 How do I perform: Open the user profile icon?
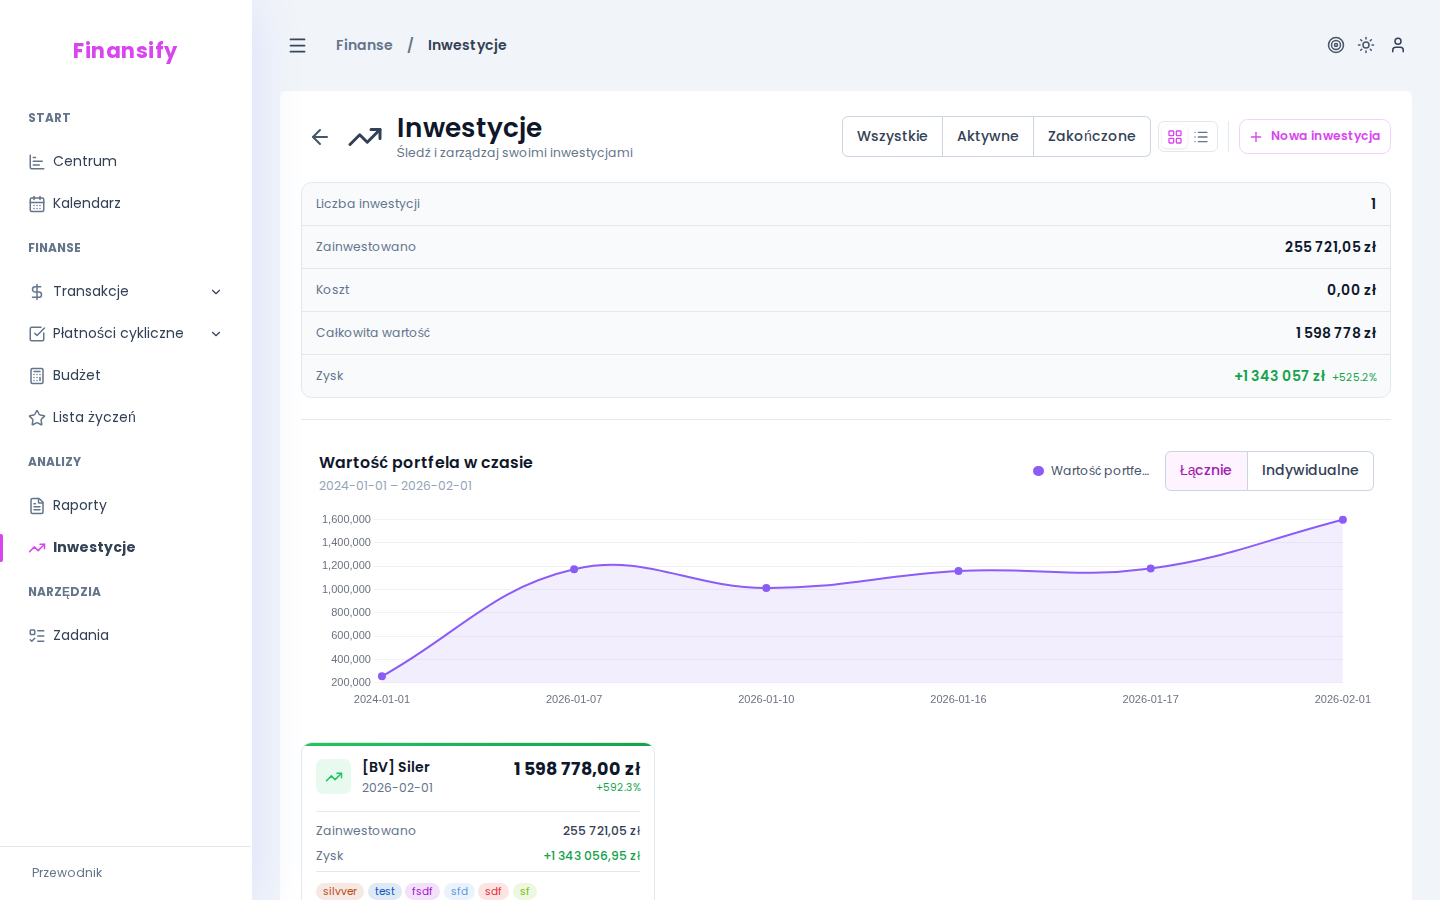tap(1398, 45)
